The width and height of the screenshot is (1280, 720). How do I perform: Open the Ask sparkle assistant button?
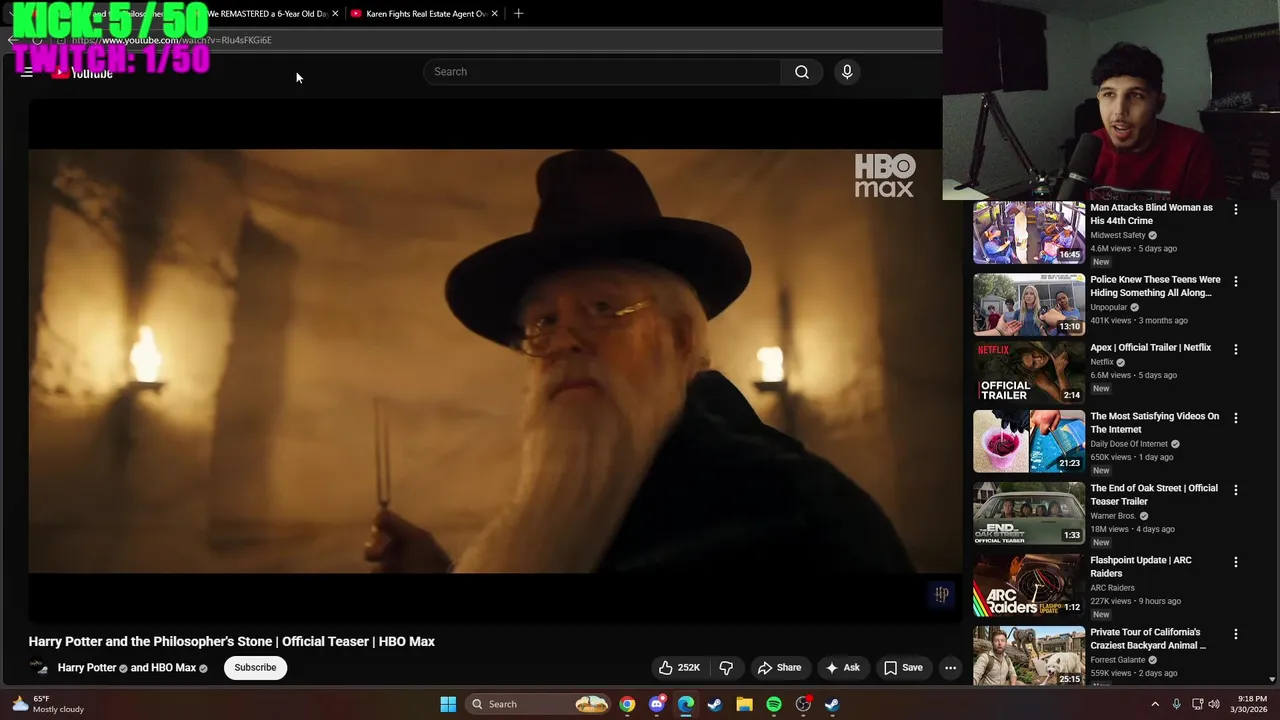click(x=842, y=668)
